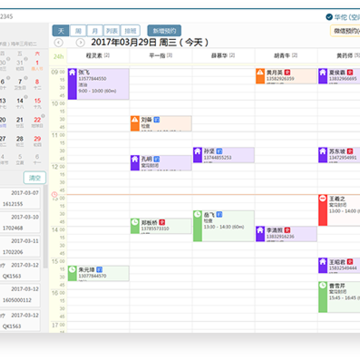Click the red no-entry icon on 王羲之 appointment
The height and width of the screenshot is (360, 360).
click(x=323, y=199)
